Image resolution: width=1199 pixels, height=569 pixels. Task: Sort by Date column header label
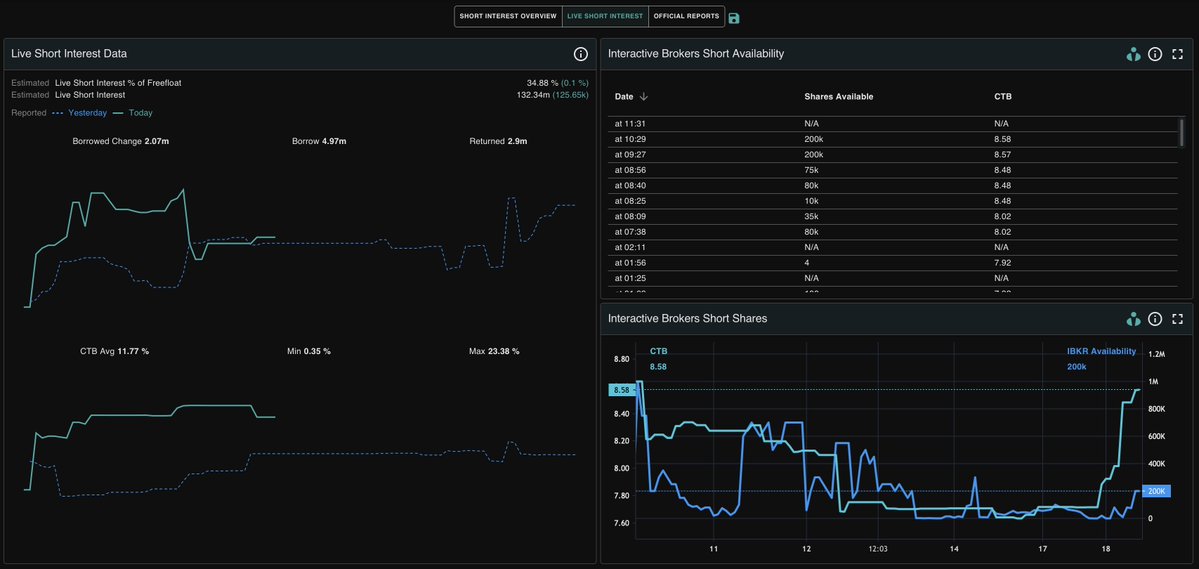624,96
